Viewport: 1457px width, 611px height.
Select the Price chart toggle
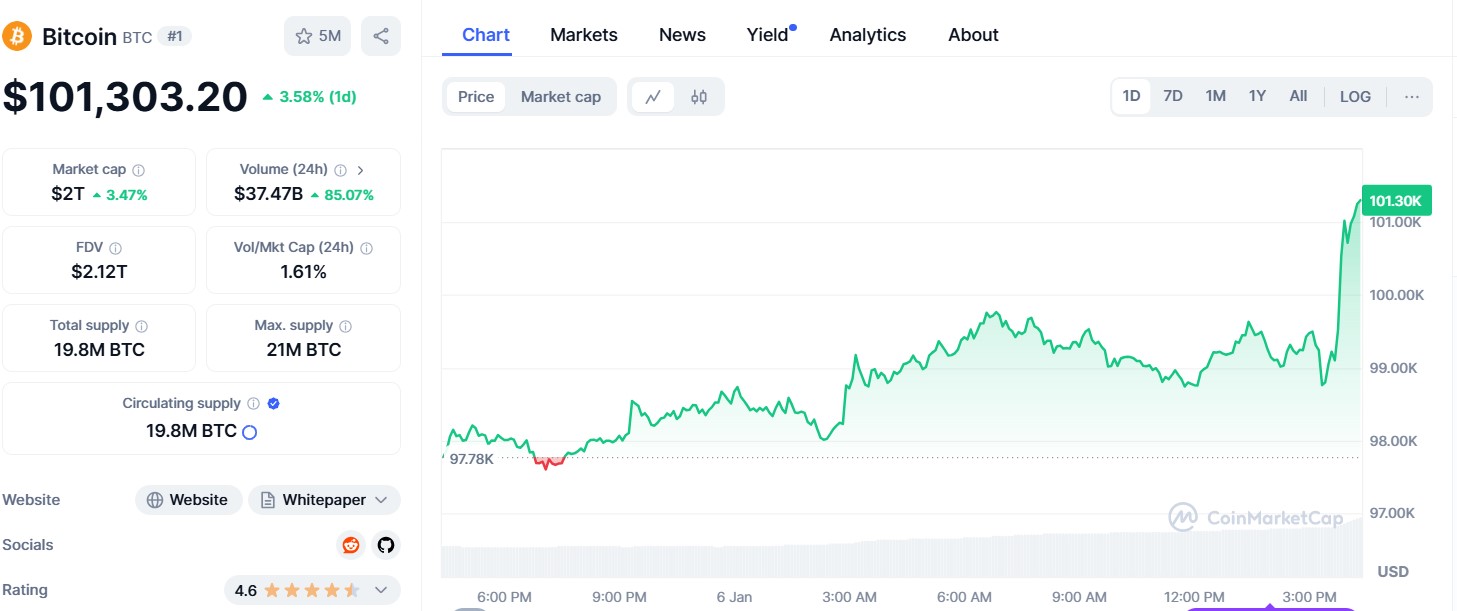476,97
